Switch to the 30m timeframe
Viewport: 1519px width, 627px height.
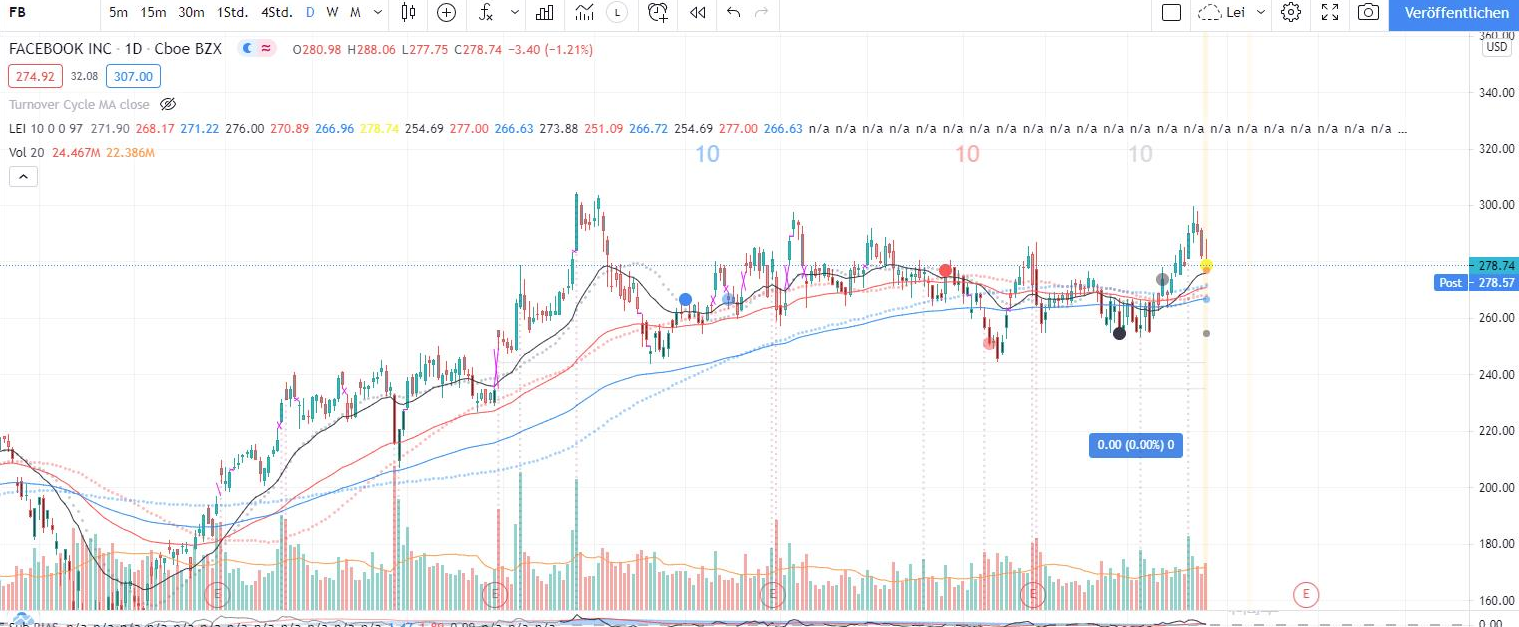(x=191, y=12)
